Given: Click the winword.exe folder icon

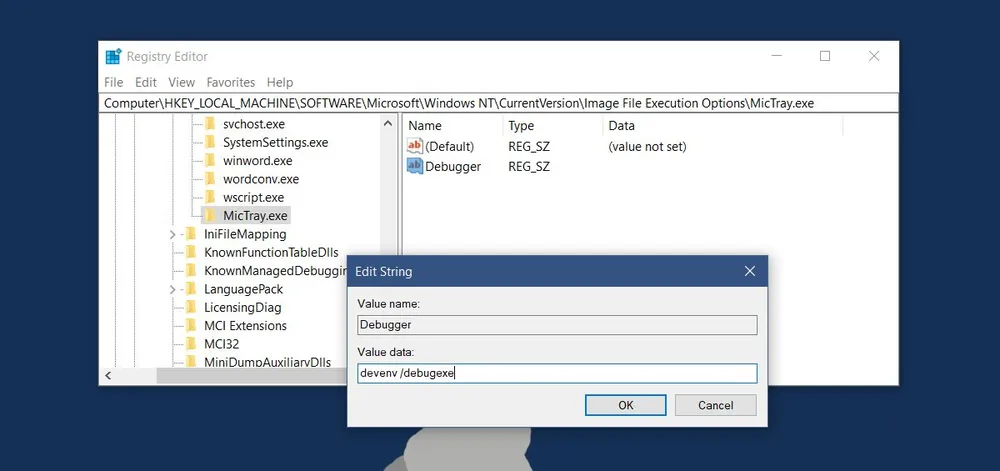Looking at the screenshot, I should pos(210,160).
